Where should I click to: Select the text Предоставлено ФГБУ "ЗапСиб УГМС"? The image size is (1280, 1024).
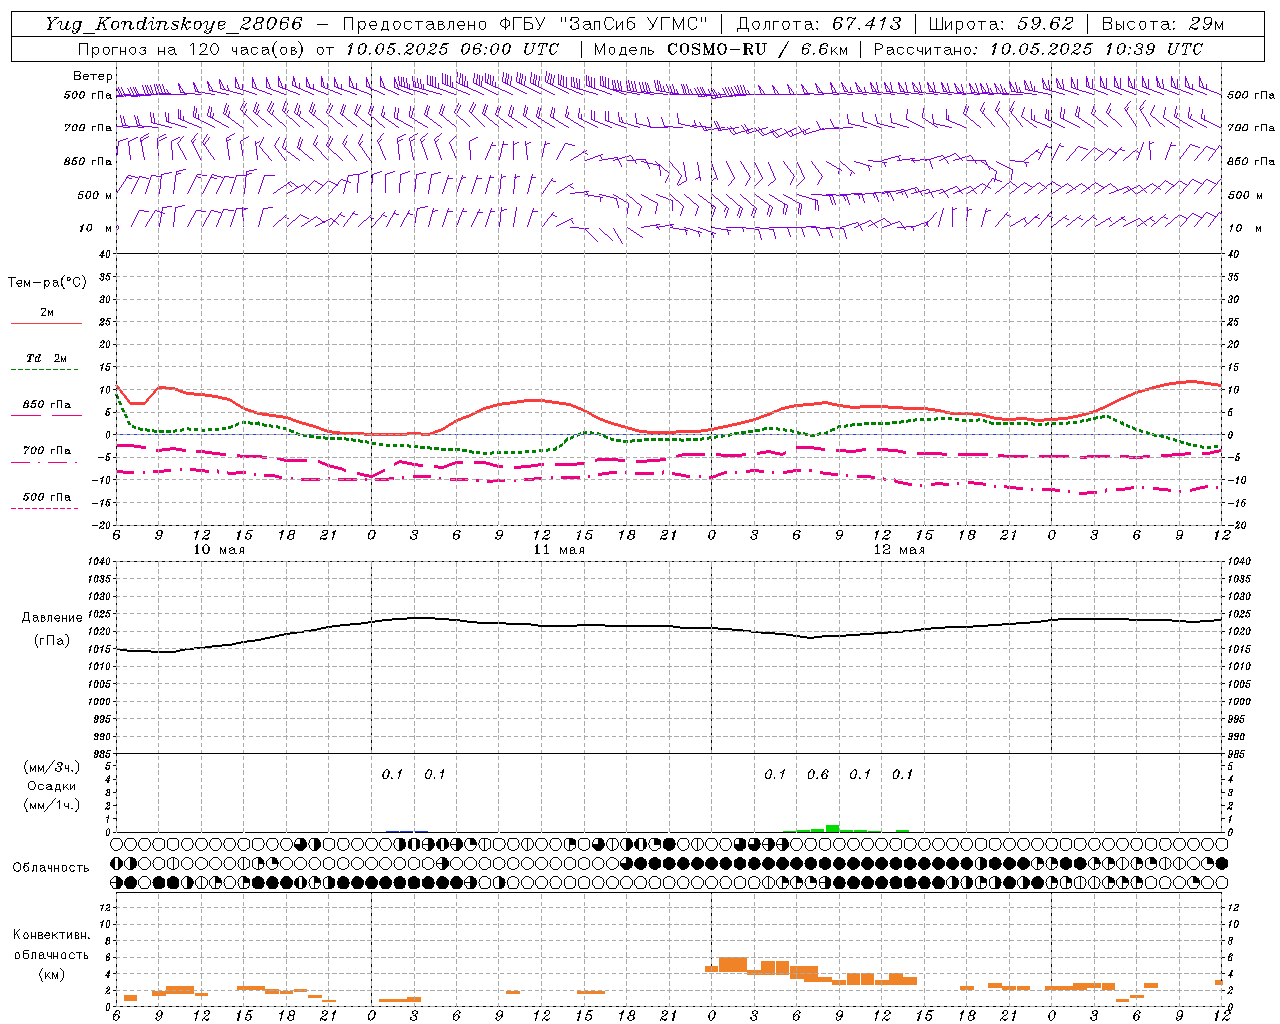(x=526, y=24)
